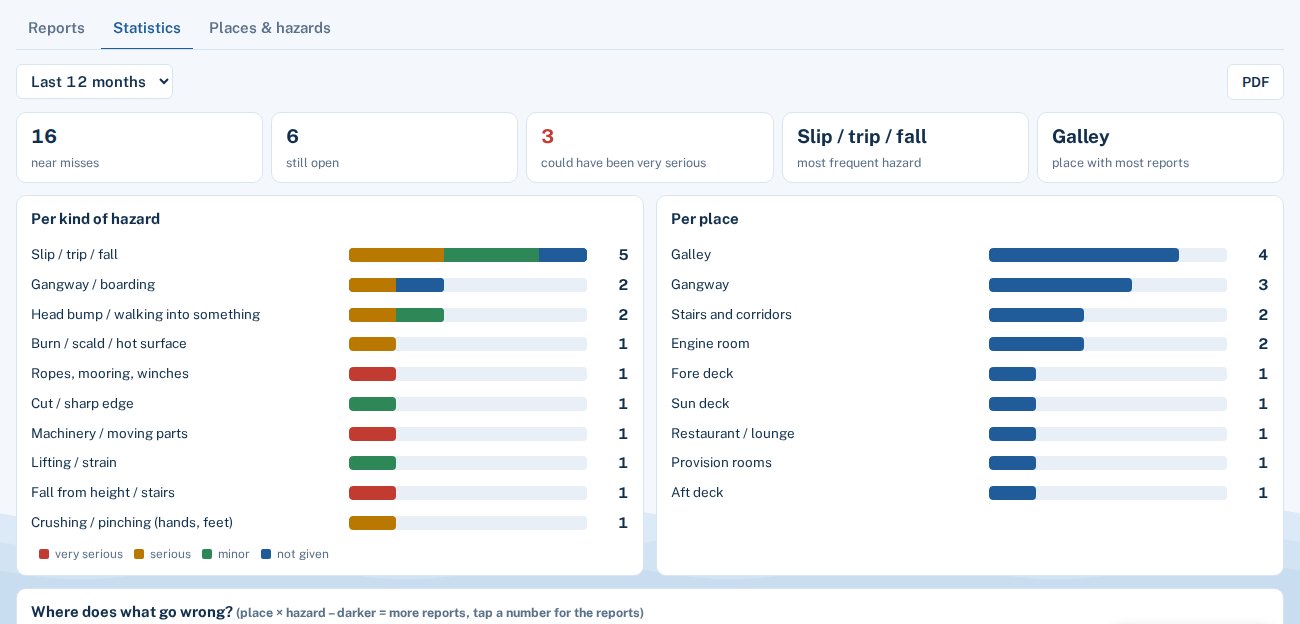
Task: Click the Restaurant / lounge place label
Action: click(733, 434)
